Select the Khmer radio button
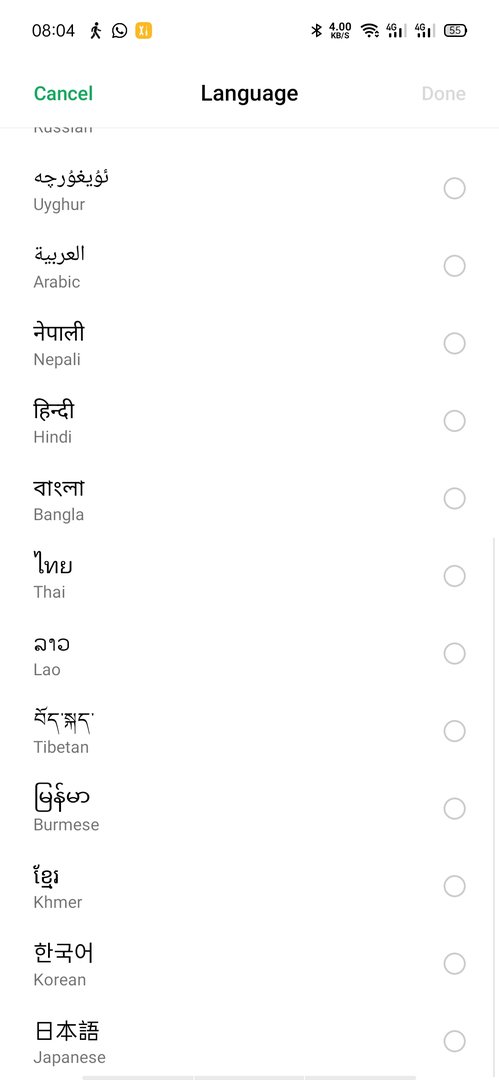 (454, 886)
